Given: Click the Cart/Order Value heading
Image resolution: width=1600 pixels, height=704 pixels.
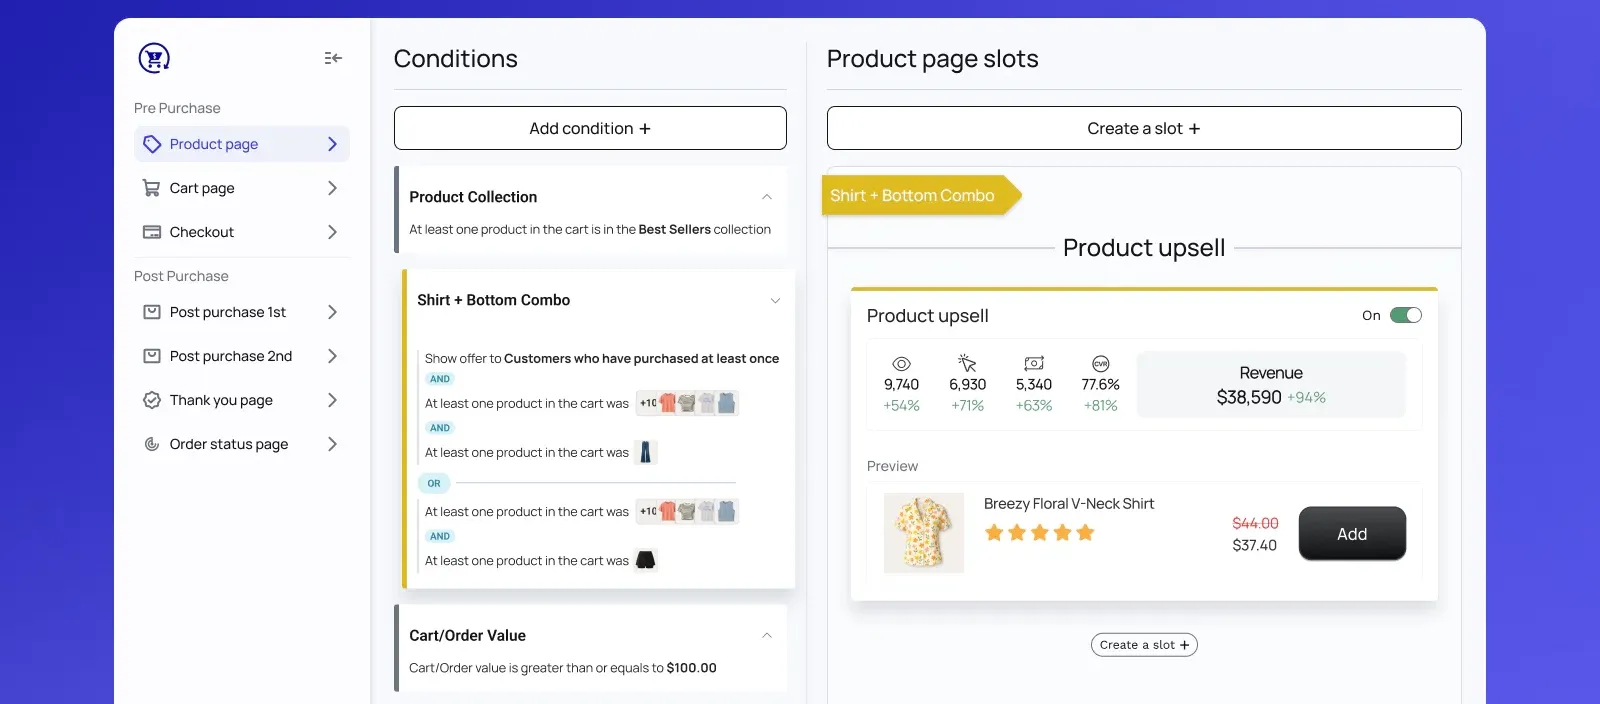Looking at the screenshot, I should (x=467, y=635).
